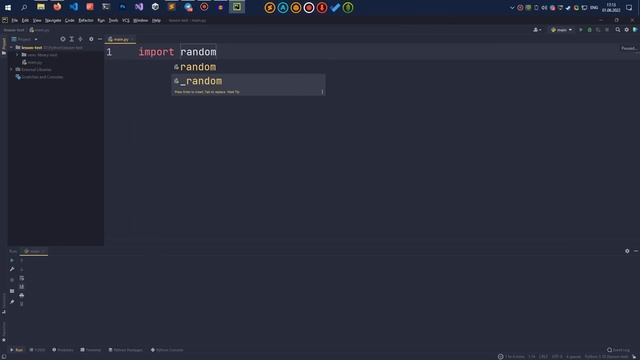Open the Tools menu
This screenshot has height=360, width=640.
pos(113,20)
